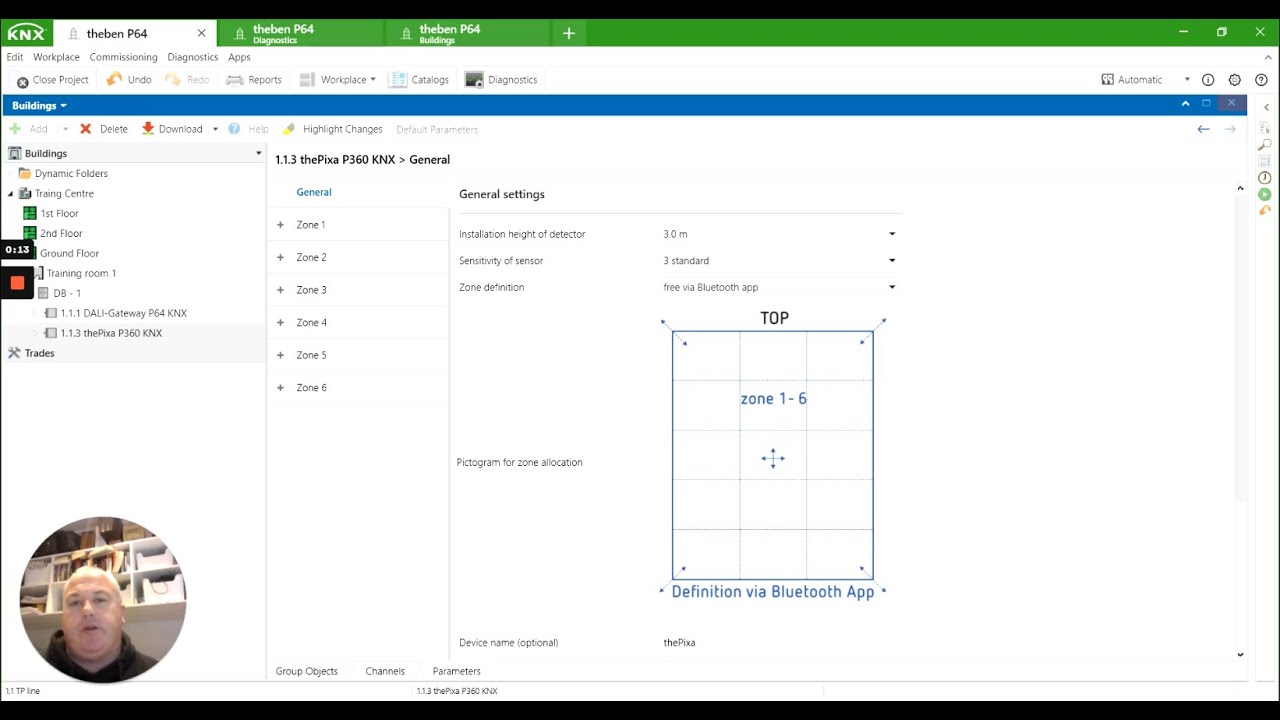Click the Undo arrow icon

(x=114, y=79)
